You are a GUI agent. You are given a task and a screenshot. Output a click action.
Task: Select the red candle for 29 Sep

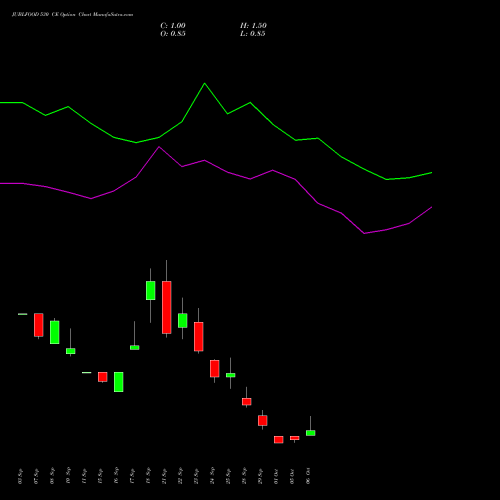tap(263, 421)
